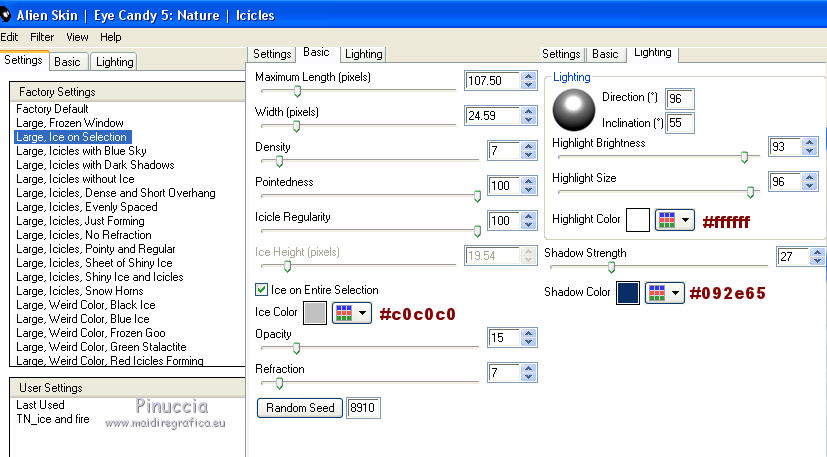This screenshot has width=827, height=457.
Task: Click the Ice Color gray swatch
Action: tap(315, 313)
